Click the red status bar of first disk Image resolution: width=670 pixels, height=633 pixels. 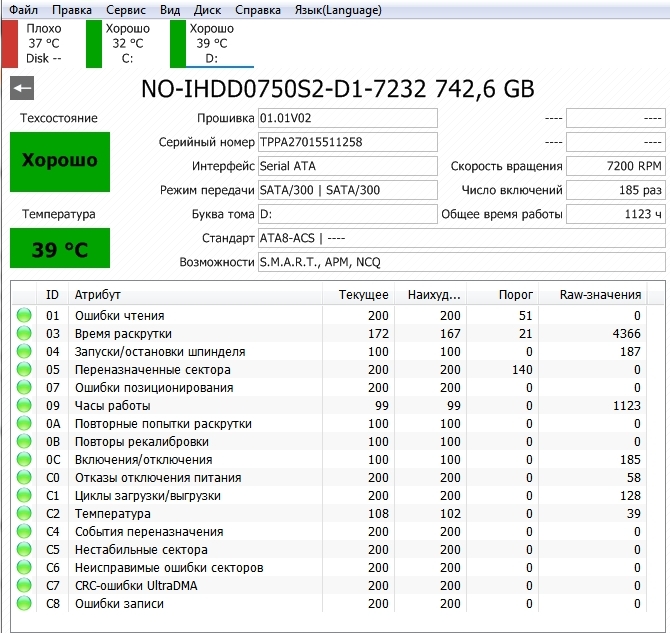[10, 44]
